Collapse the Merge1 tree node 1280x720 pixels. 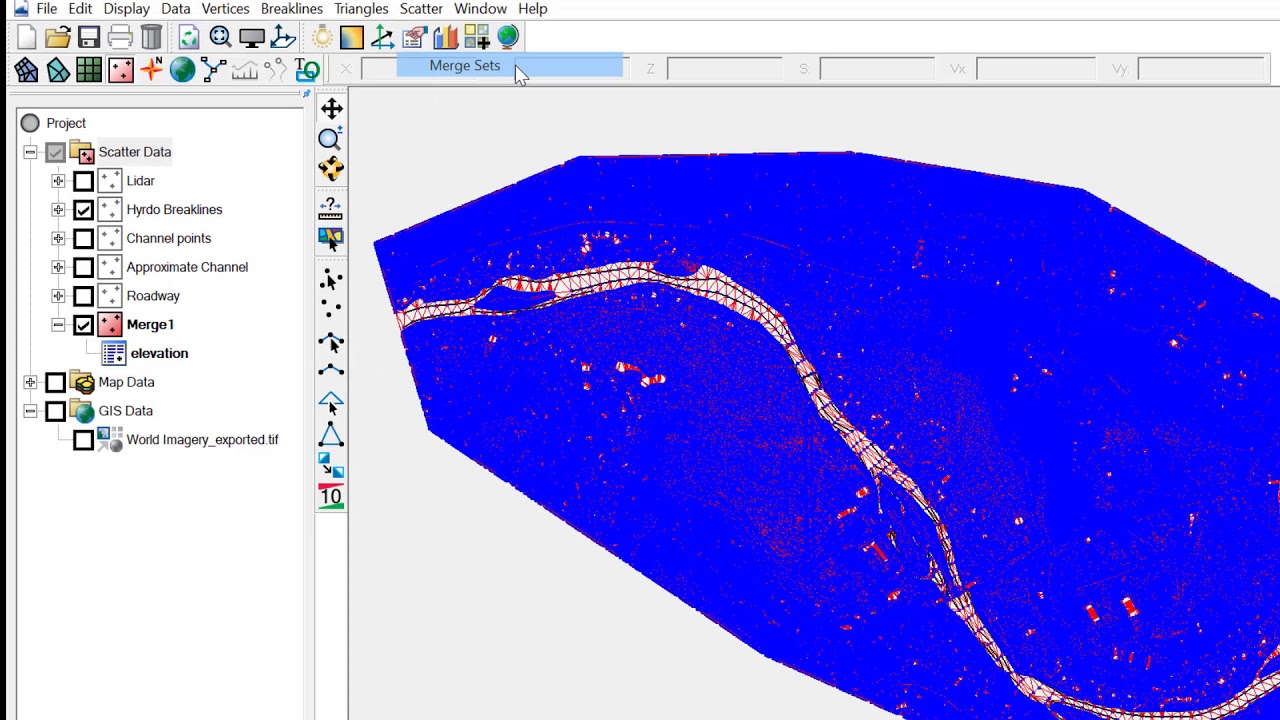pos(58,325)
